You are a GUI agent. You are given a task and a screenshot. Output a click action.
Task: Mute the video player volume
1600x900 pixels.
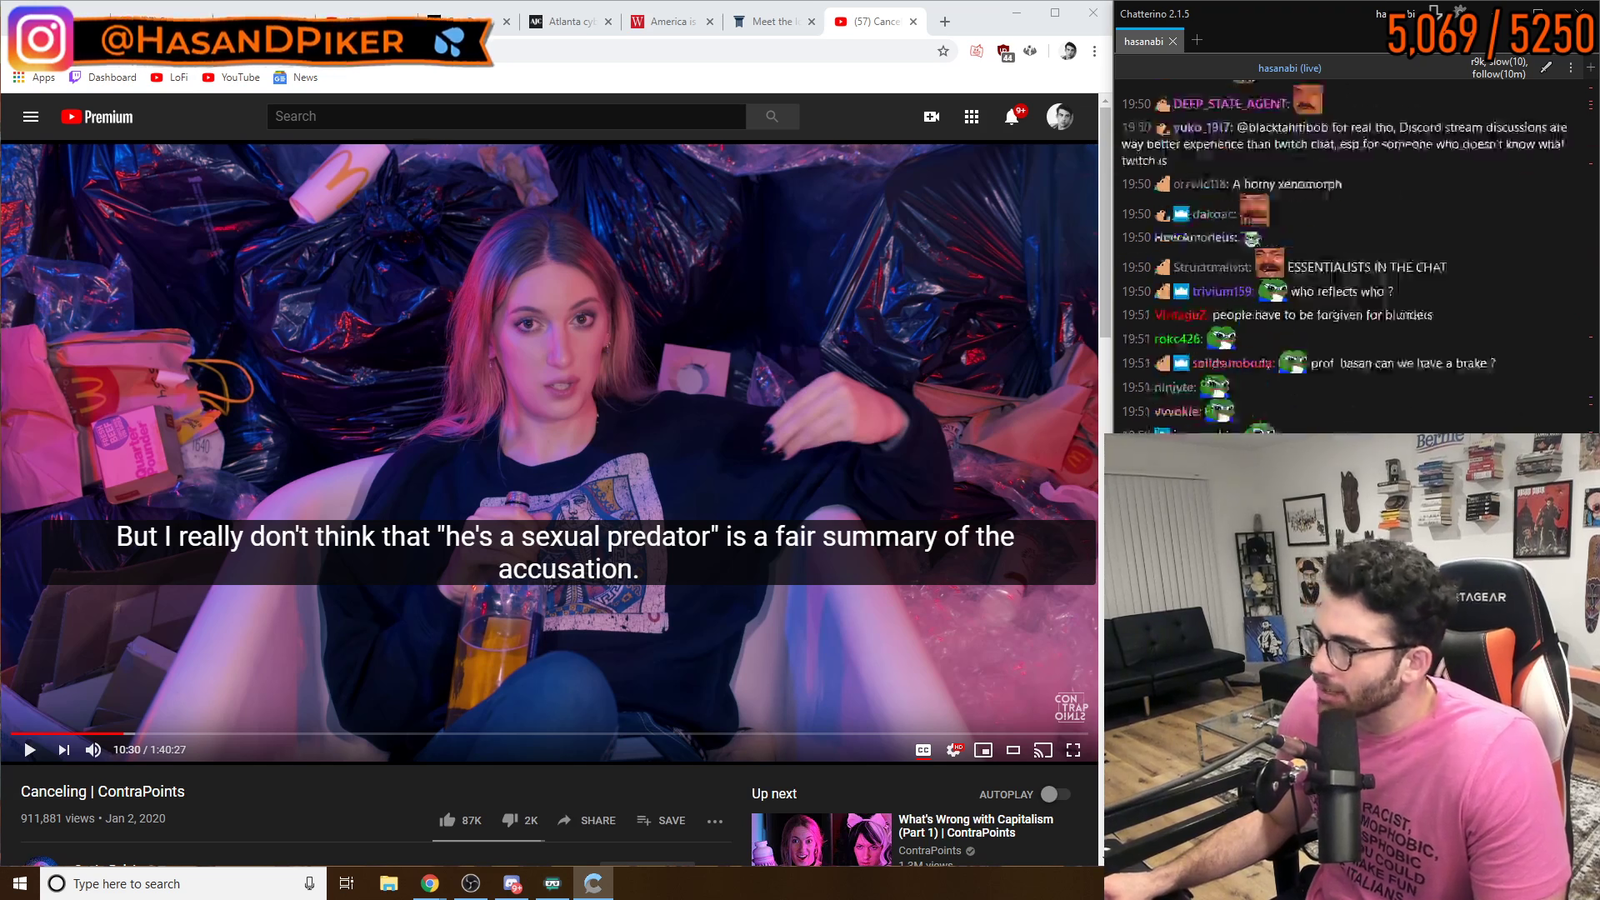[x=93, y=750]
